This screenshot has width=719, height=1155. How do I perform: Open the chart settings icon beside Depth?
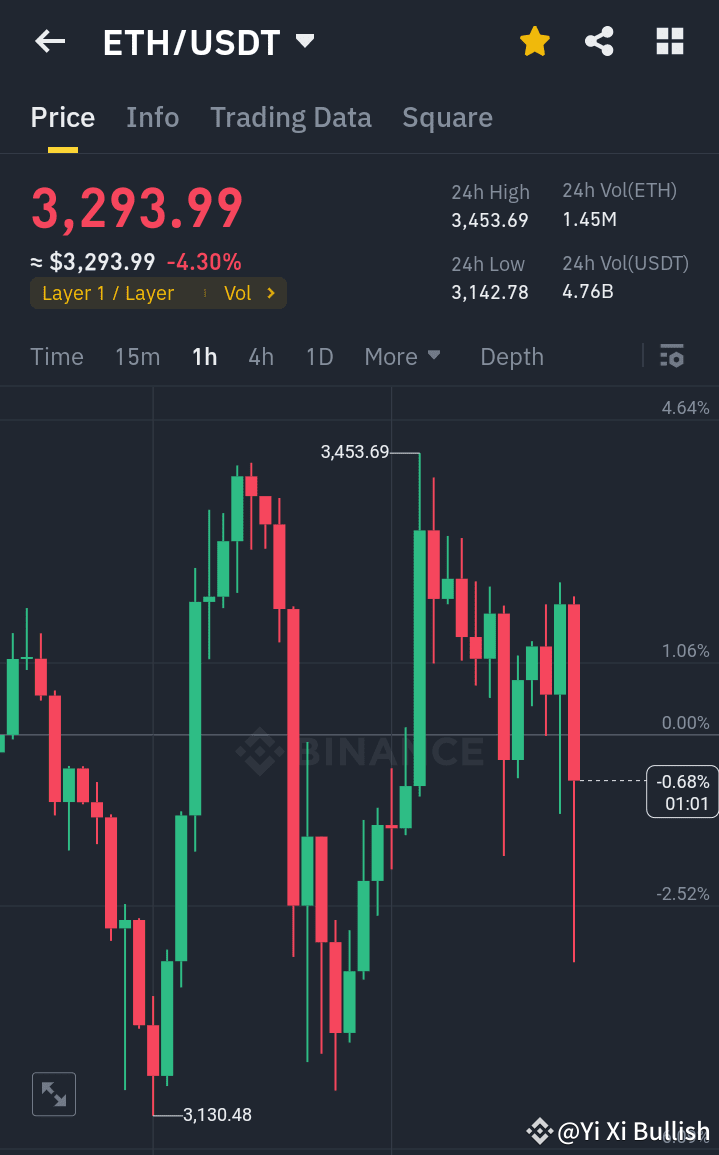pyautogui.click(x=671, y=356)
